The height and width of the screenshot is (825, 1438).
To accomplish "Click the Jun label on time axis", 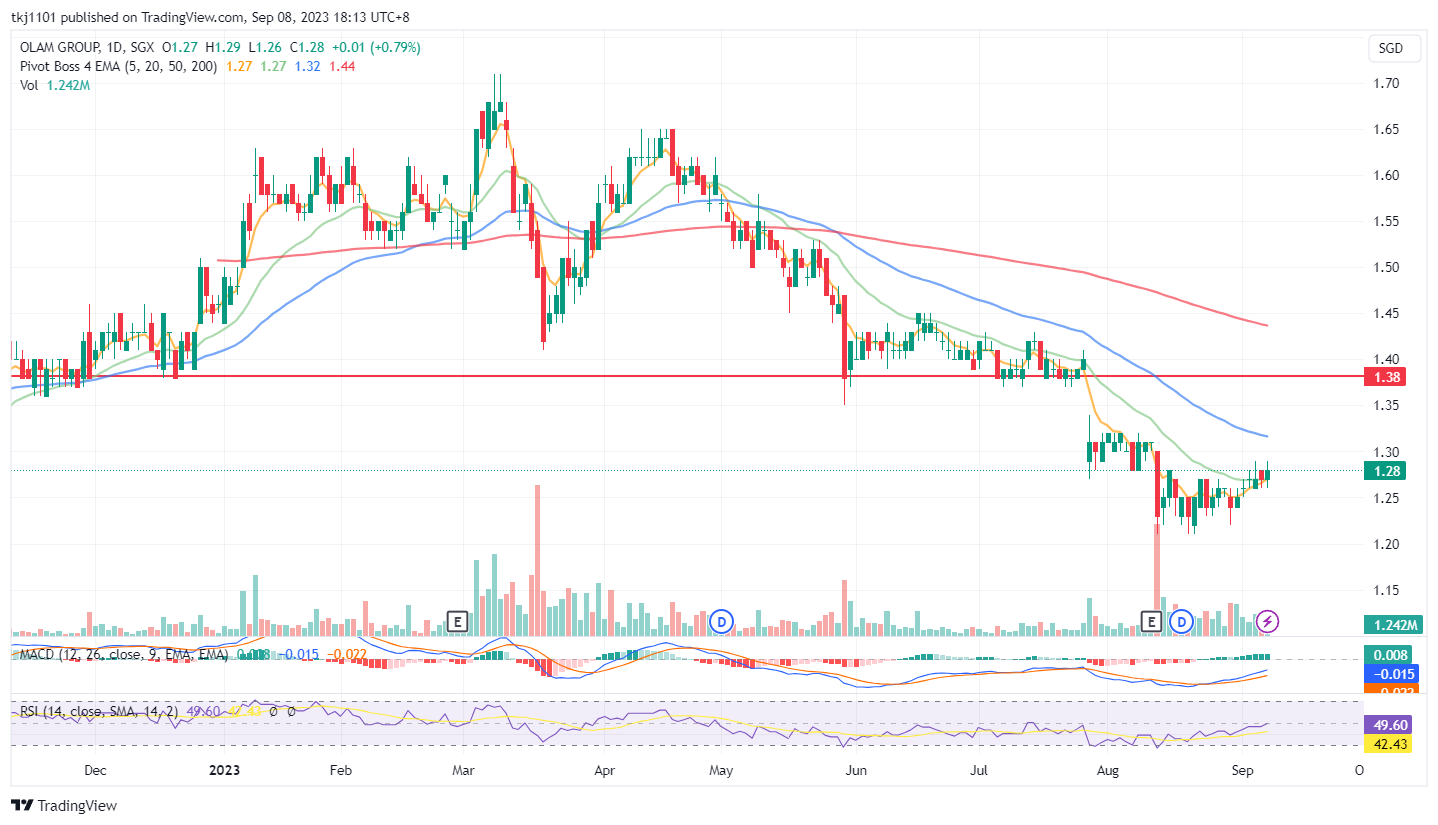I will coord(855,771).
